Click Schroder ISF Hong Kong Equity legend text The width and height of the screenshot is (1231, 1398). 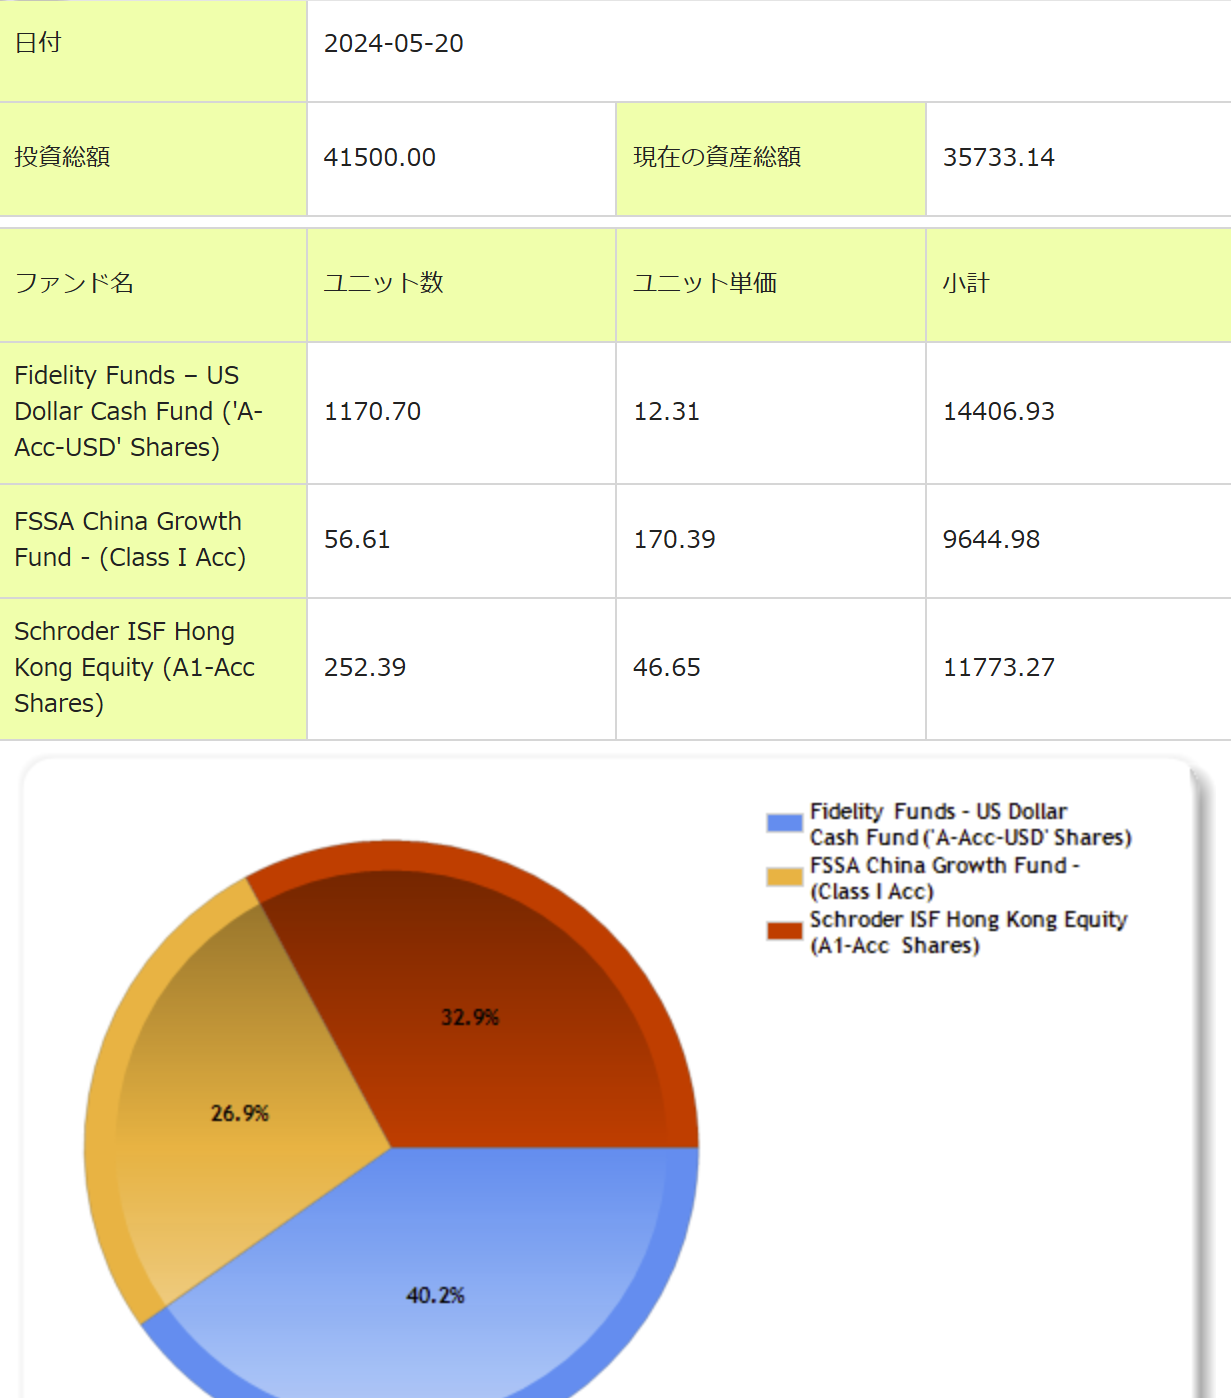pos(967,932)
